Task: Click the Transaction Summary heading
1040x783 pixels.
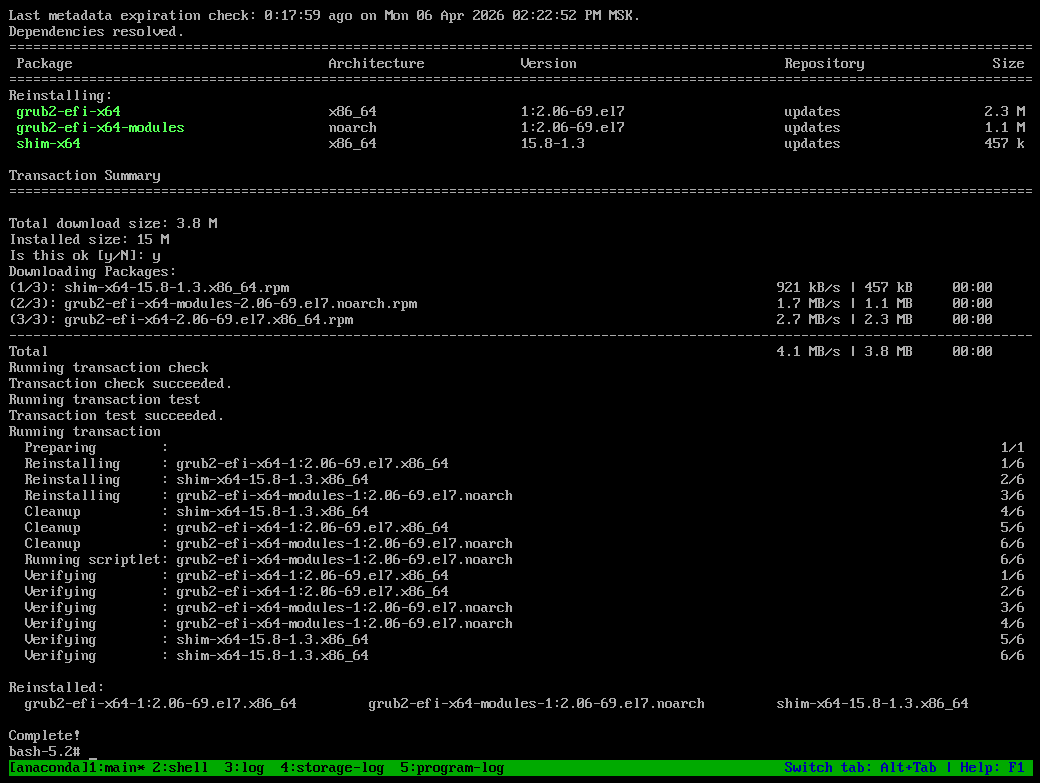Action: pyautogui.click(x=84, y=176)
